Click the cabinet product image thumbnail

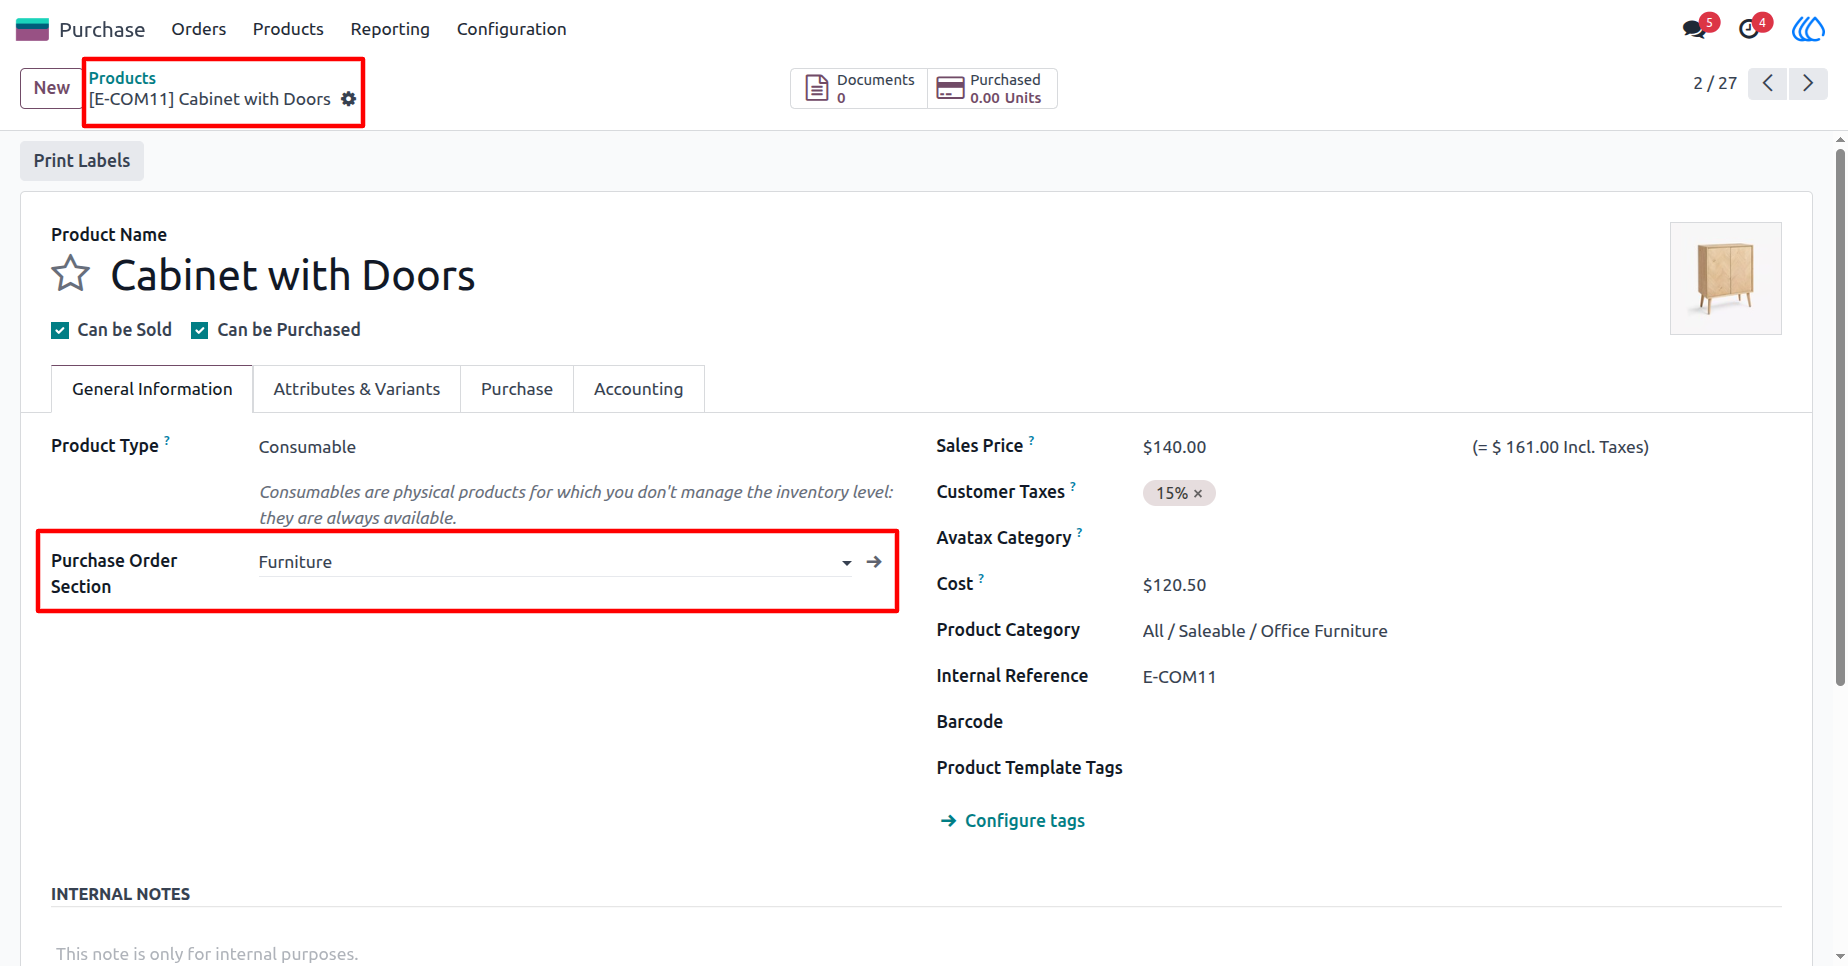pos(1726,278)
